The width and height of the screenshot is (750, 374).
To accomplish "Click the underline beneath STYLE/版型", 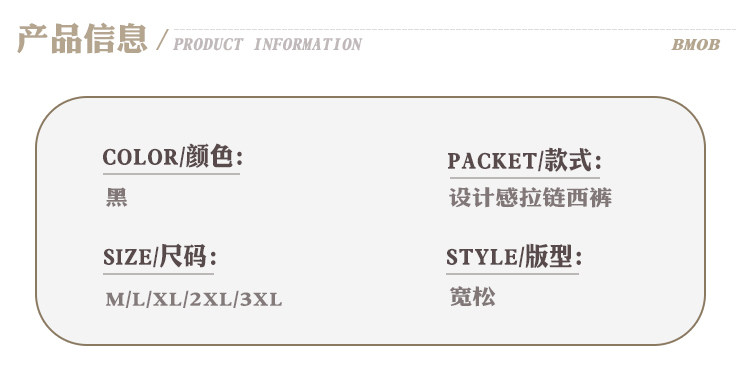I will coord(512,274).
